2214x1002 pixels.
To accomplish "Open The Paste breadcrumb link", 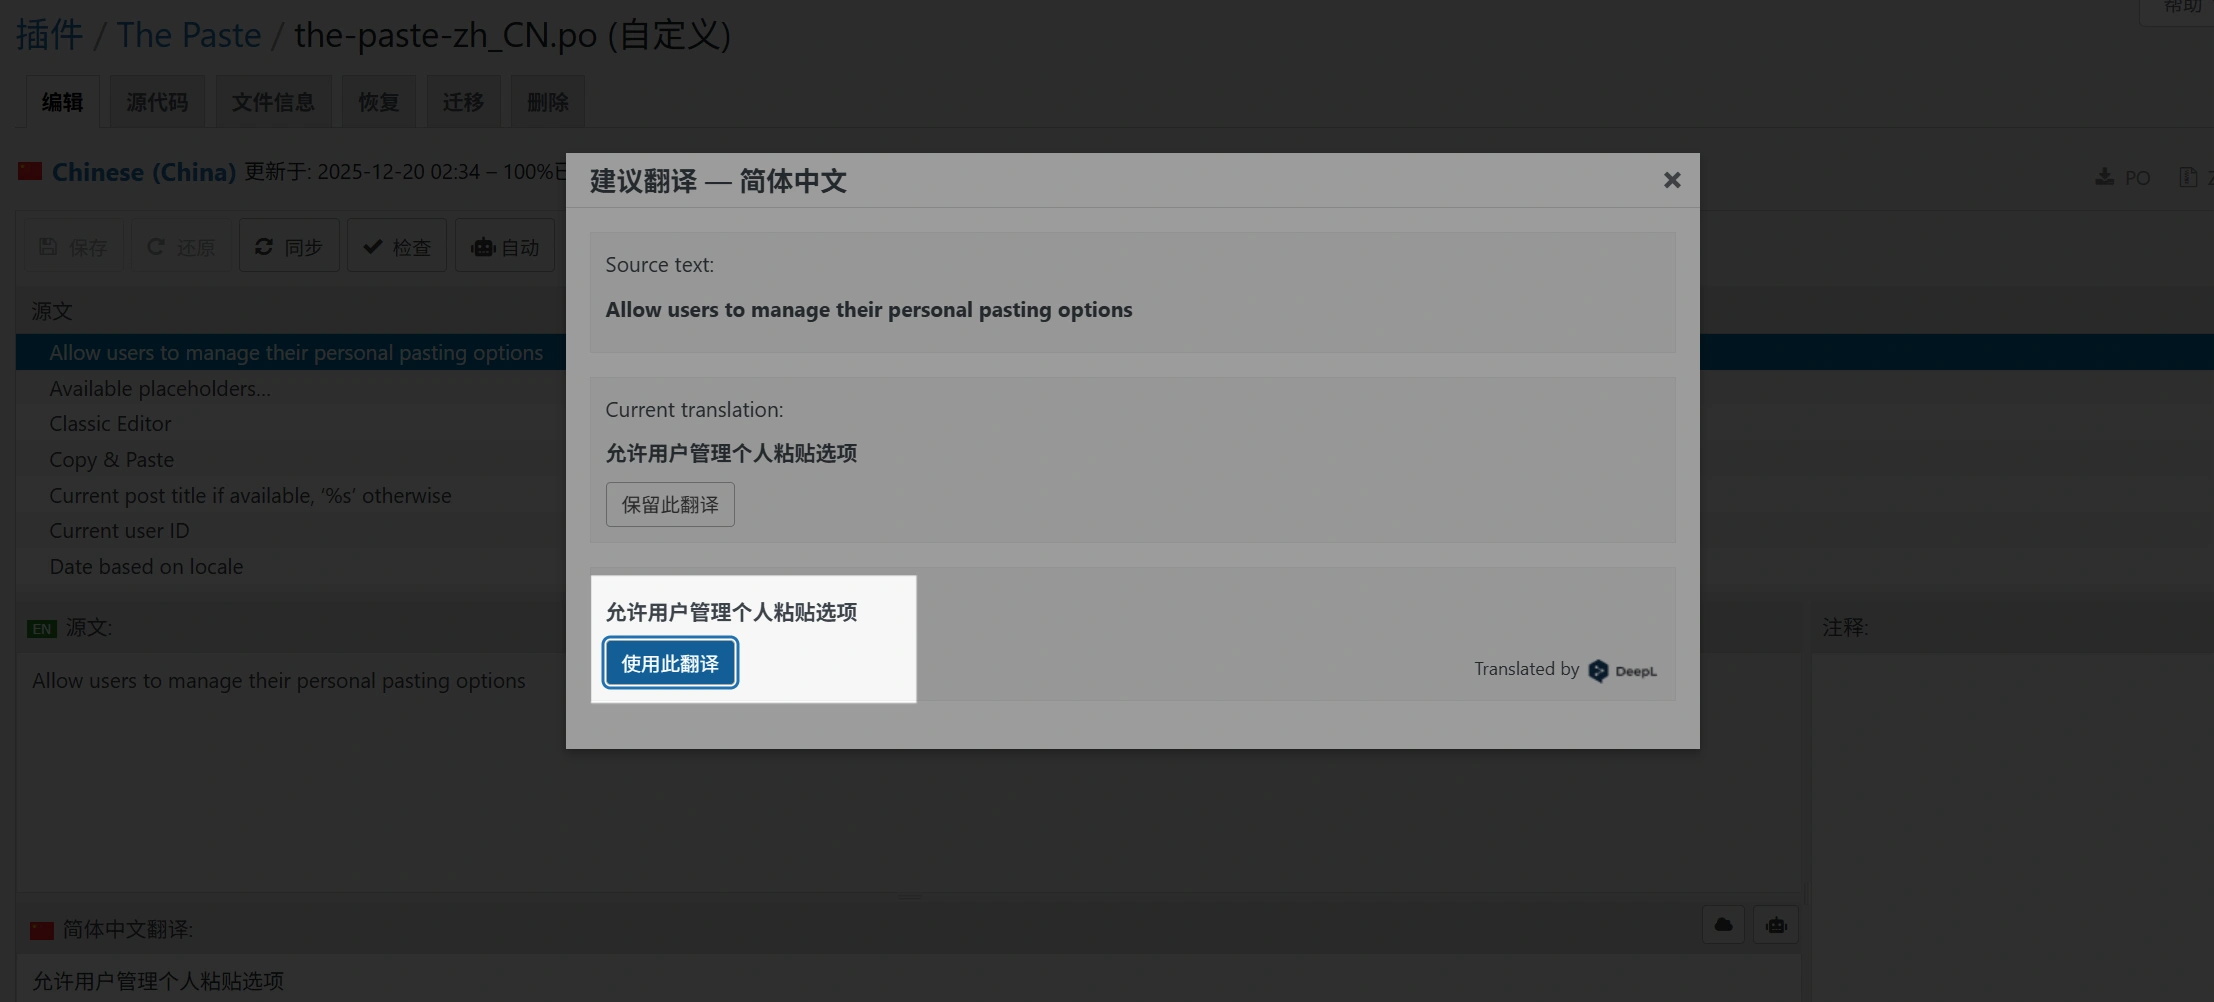I will [189, 35].
